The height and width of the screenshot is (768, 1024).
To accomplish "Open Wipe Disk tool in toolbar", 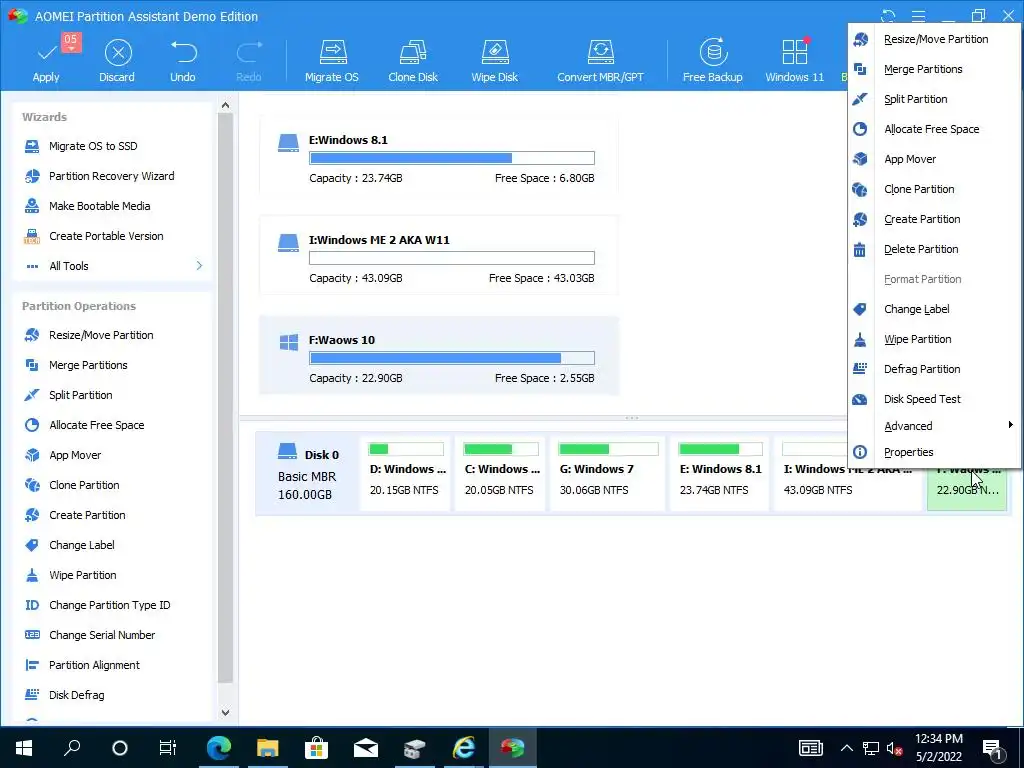I will click(494, 60).
